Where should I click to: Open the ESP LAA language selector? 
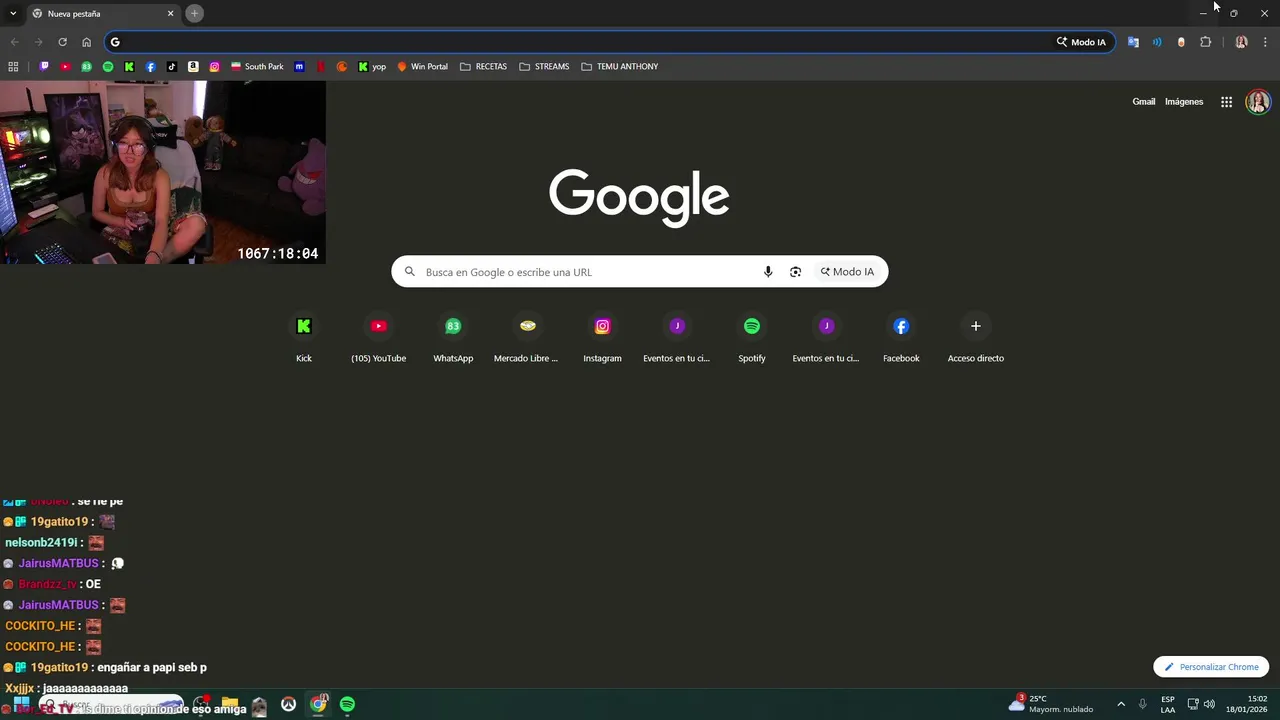coord(1168,704)
